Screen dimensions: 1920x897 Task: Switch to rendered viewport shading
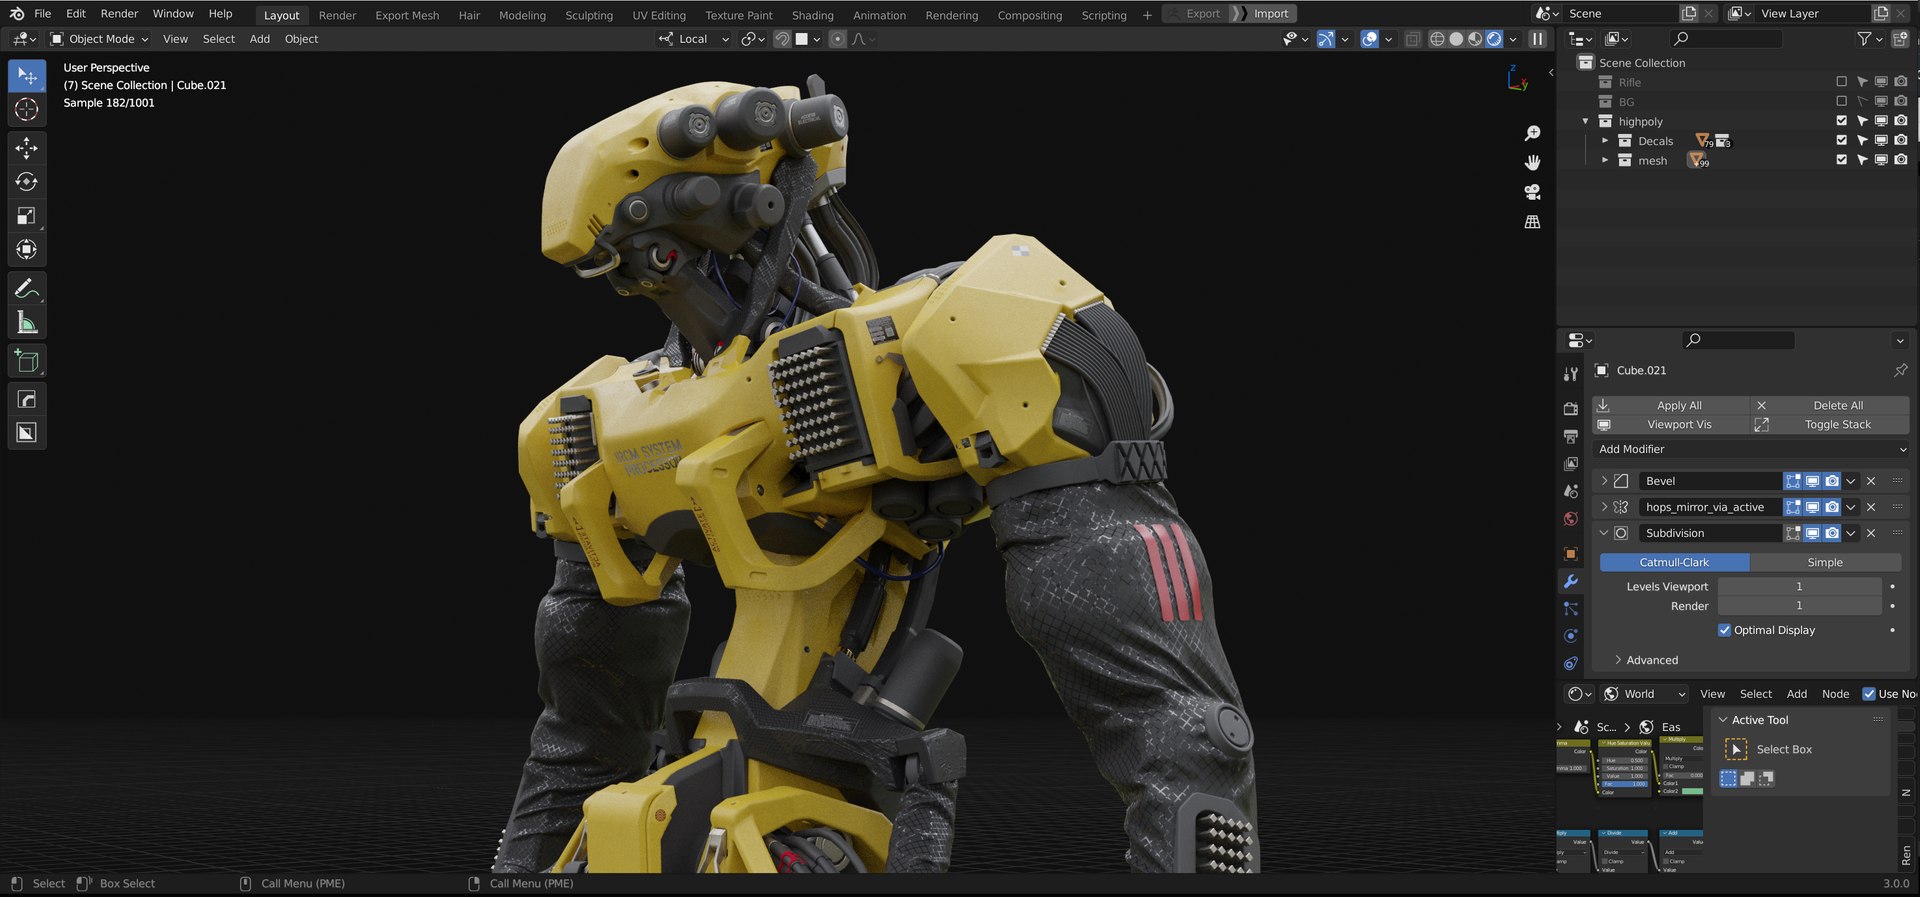[x=1494, y=39]
